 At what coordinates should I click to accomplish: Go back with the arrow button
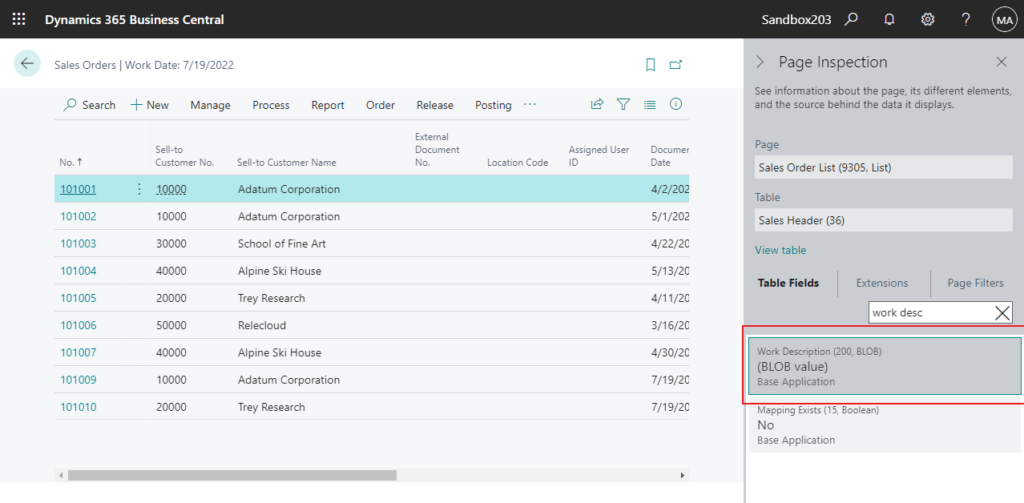pos(27,63)
